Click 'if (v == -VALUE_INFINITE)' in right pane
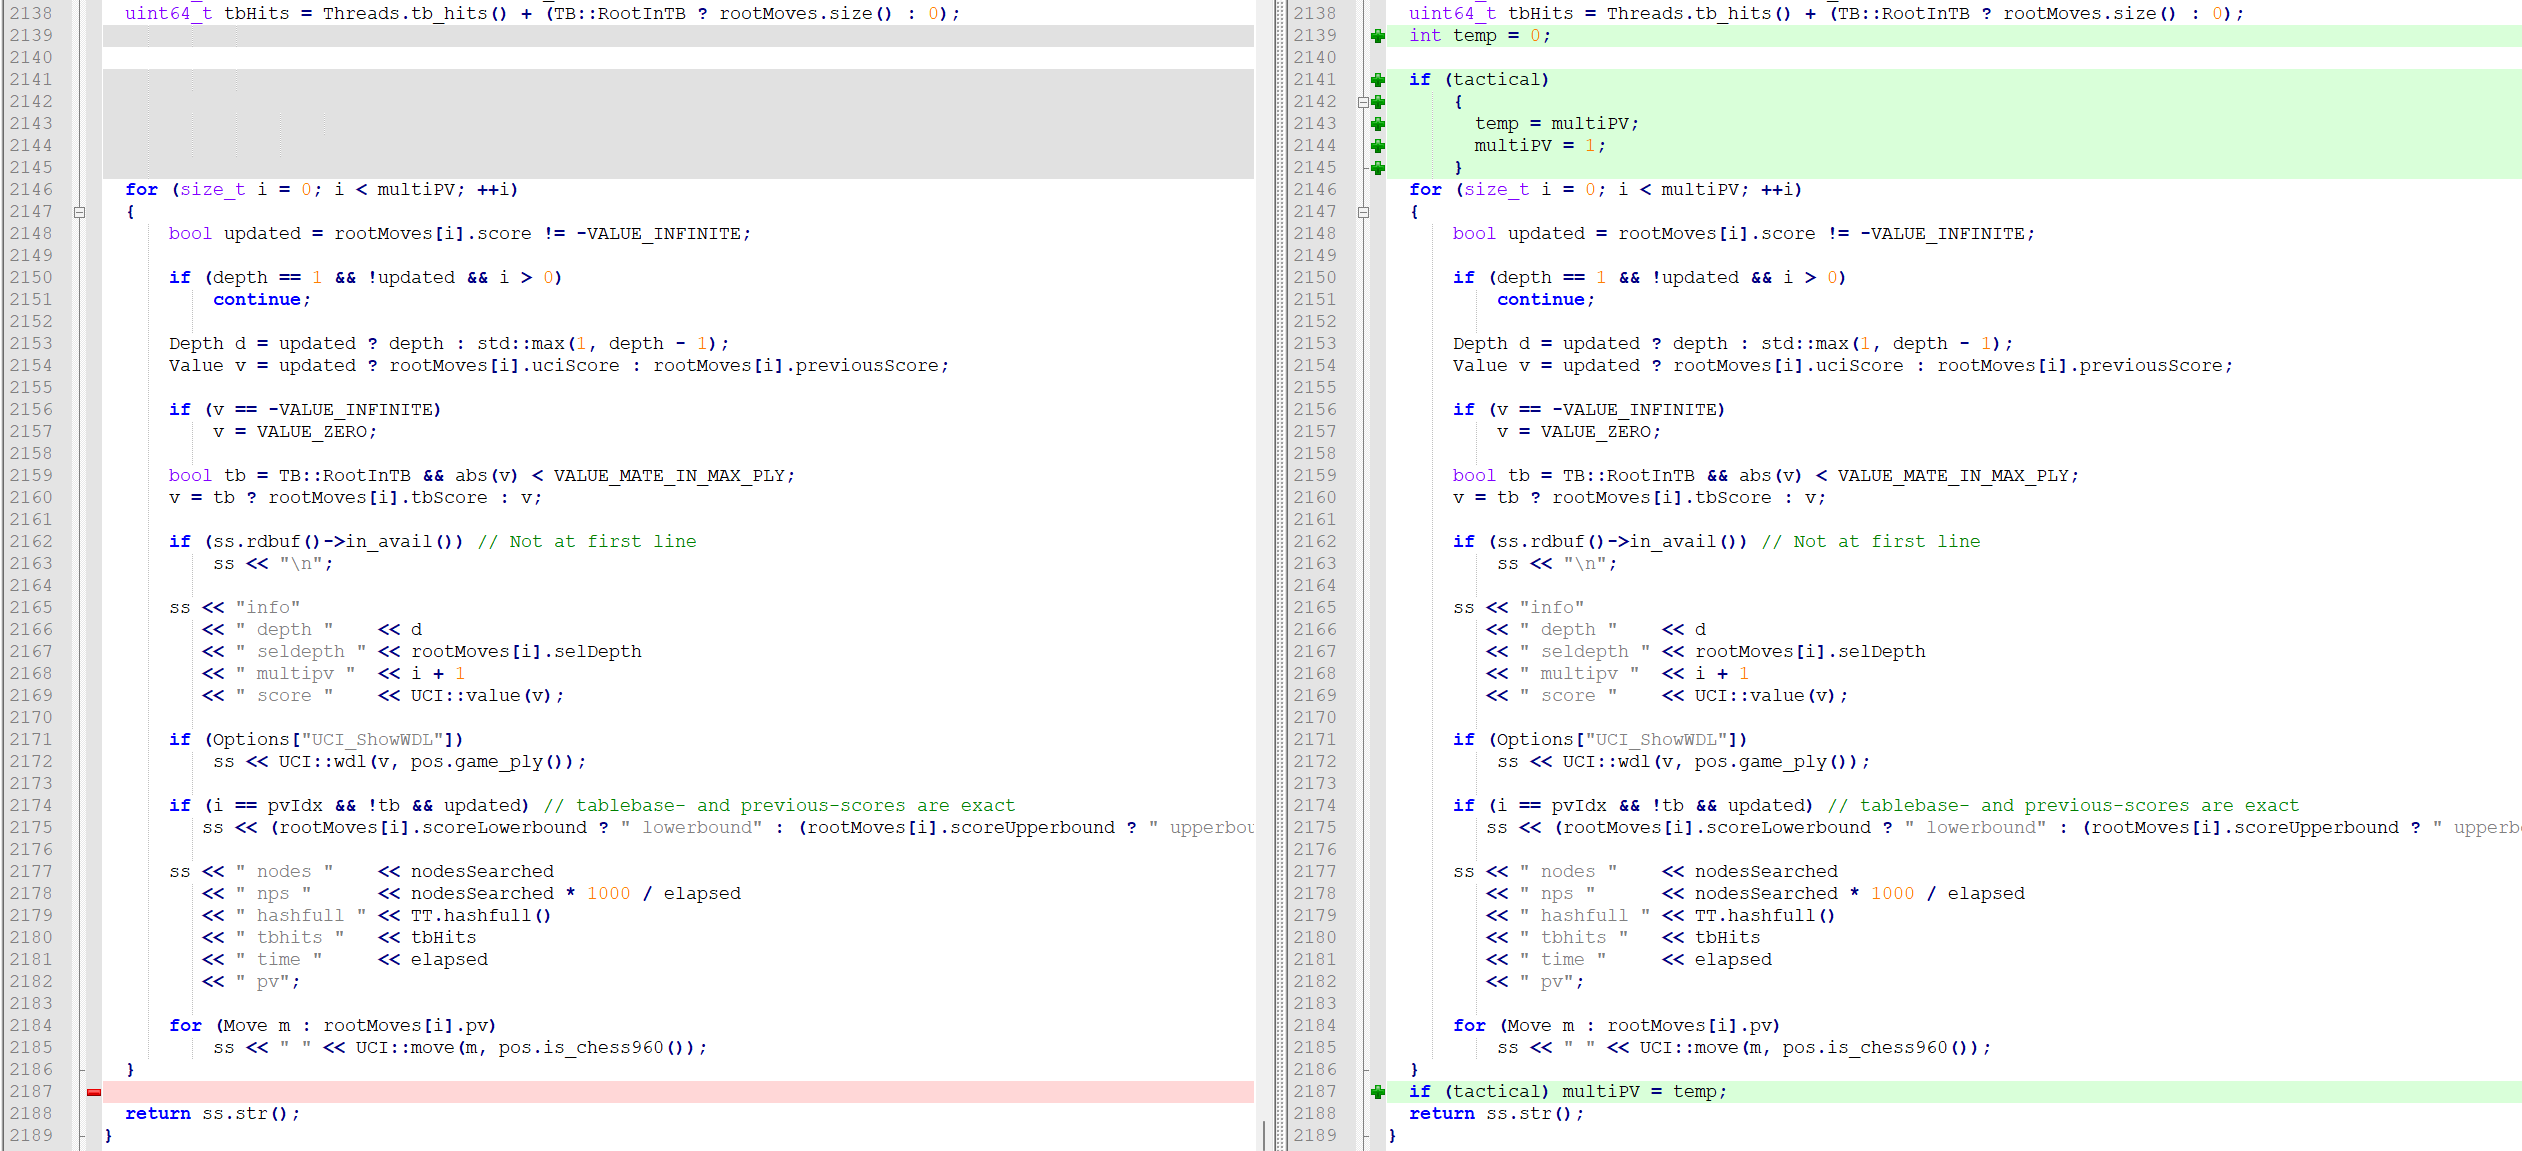Screen dimensions: 2522x1151 1589,410
